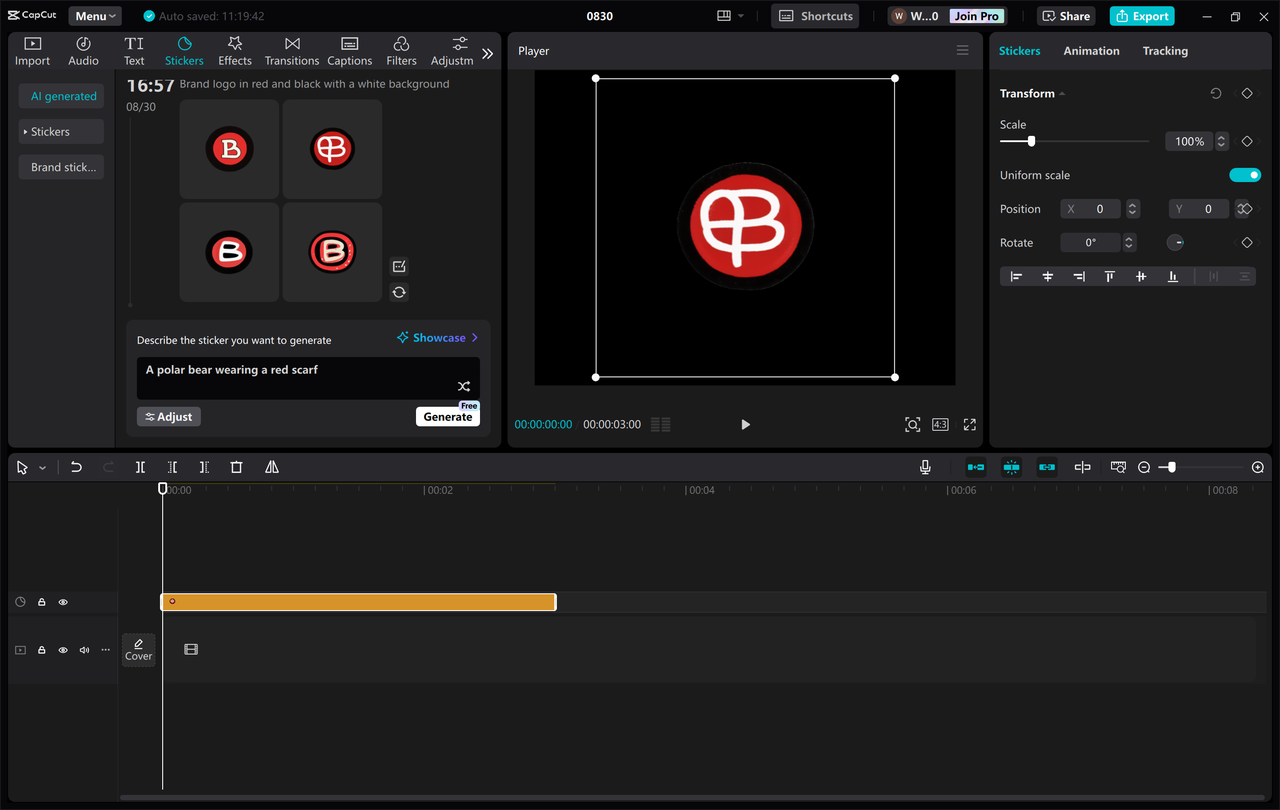Open the 4:3 aspect ratio dropdown

[x=940, y=424]
